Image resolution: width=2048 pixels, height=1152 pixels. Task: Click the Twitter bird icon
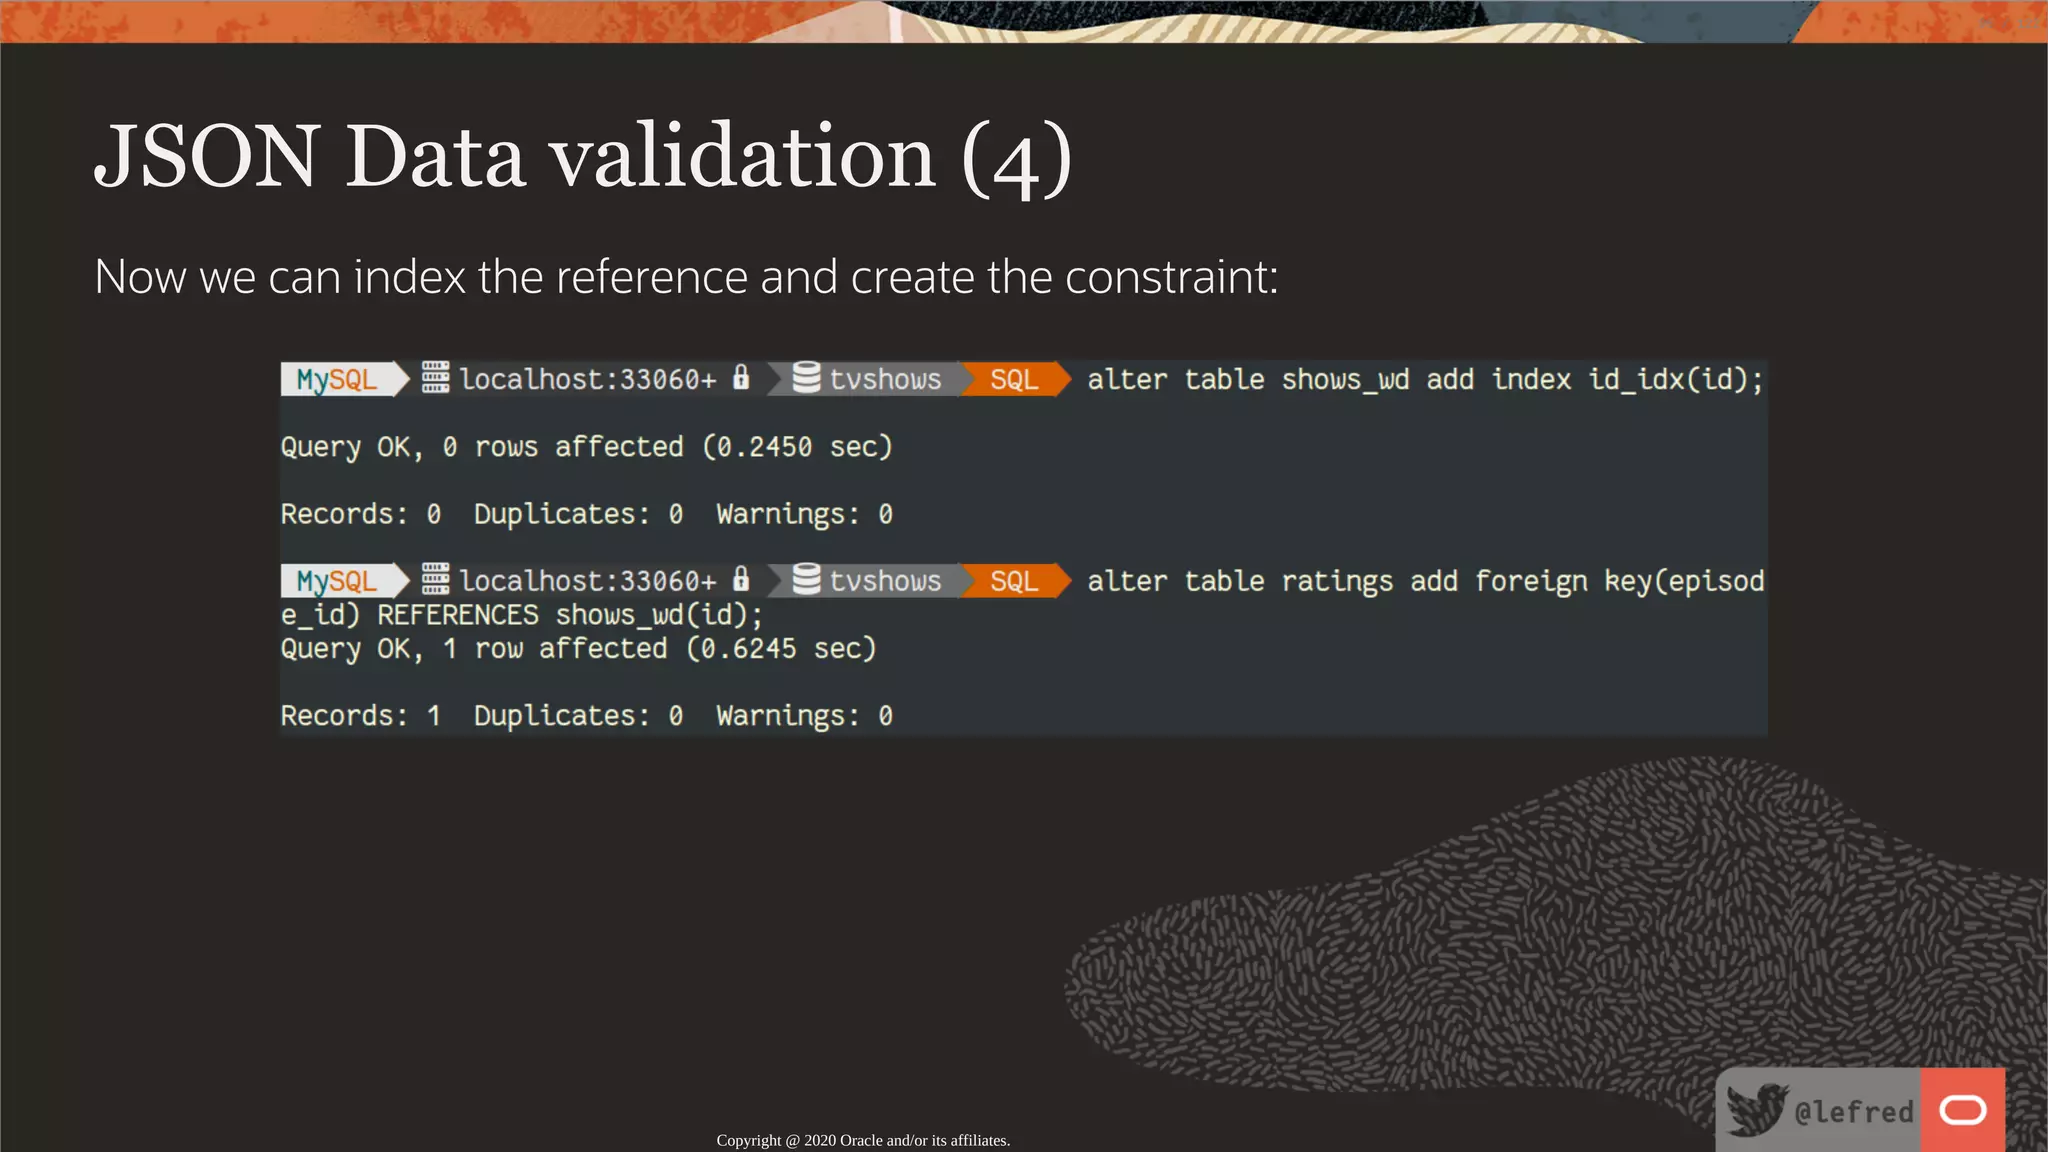(1756, 1109)
